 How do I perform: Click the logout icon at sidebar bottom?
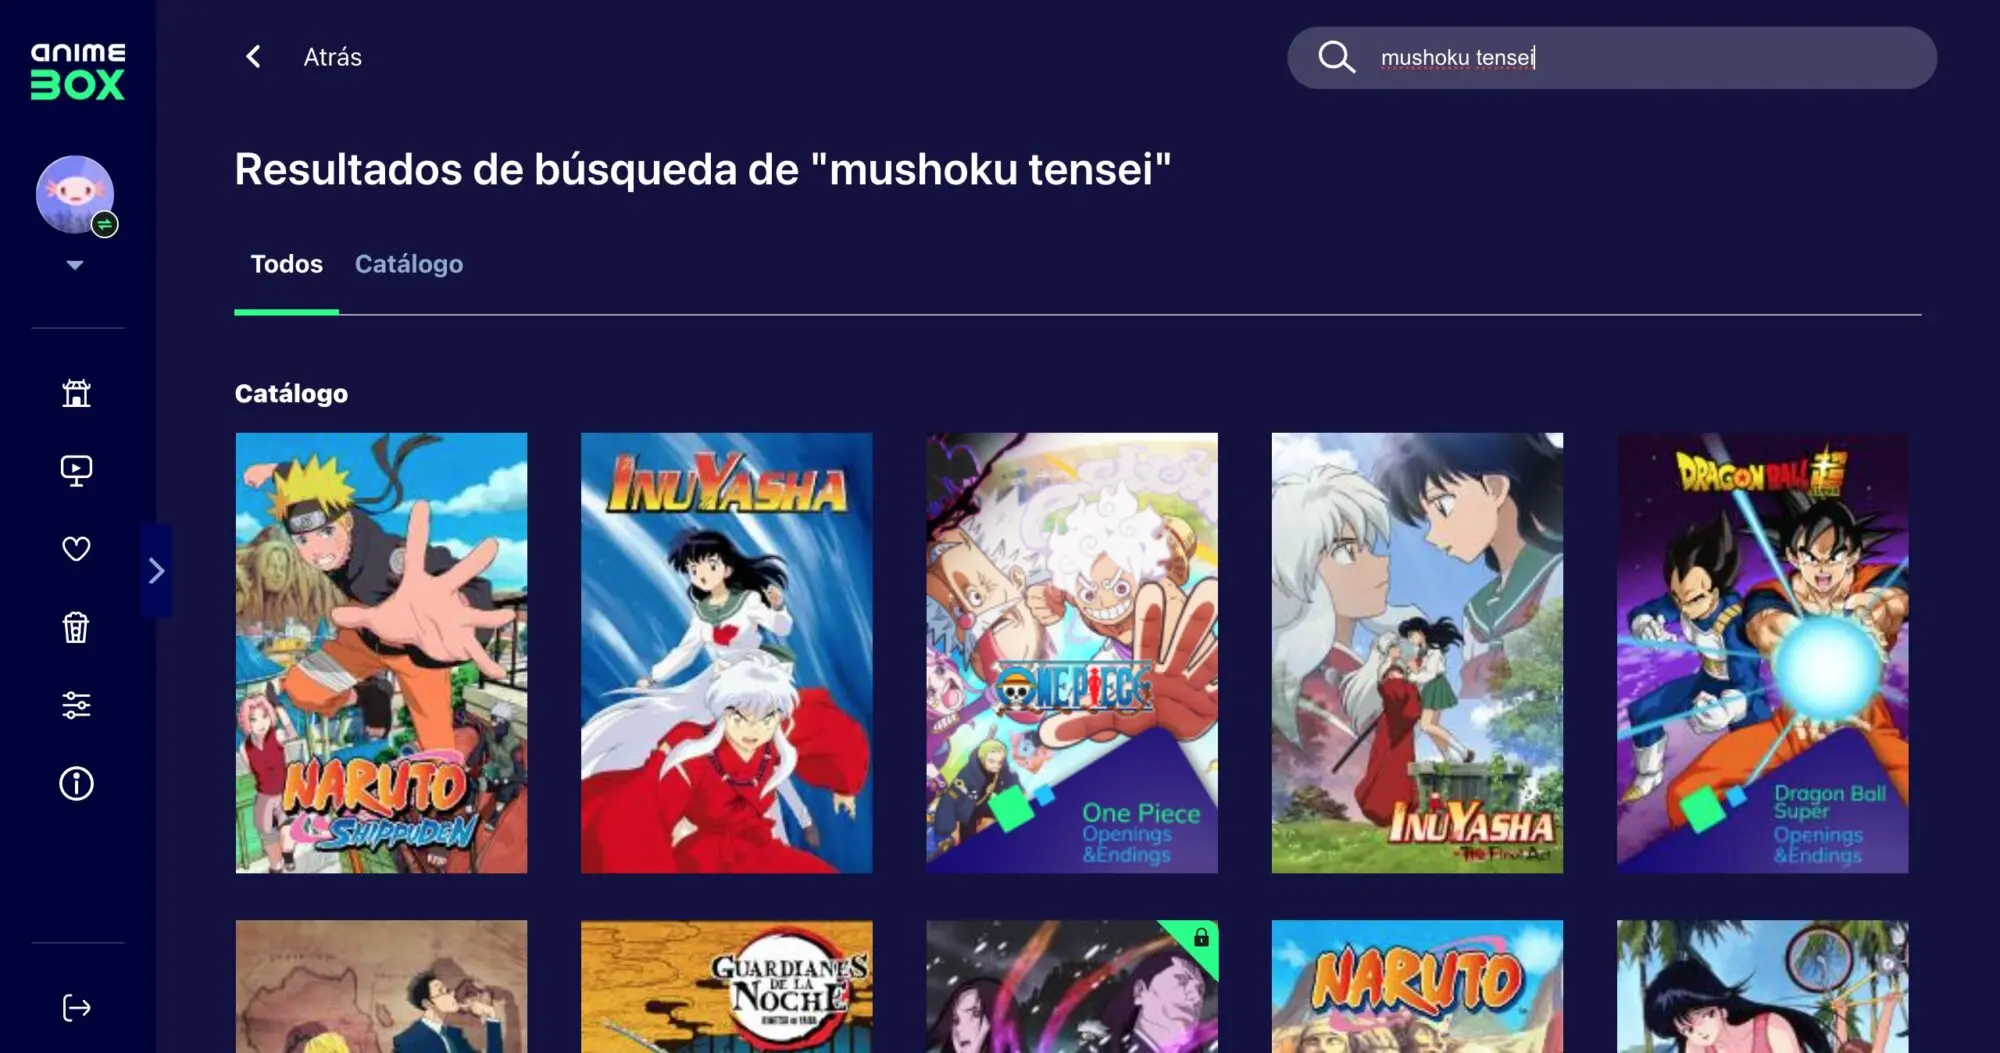click(x=76, y=1007)
